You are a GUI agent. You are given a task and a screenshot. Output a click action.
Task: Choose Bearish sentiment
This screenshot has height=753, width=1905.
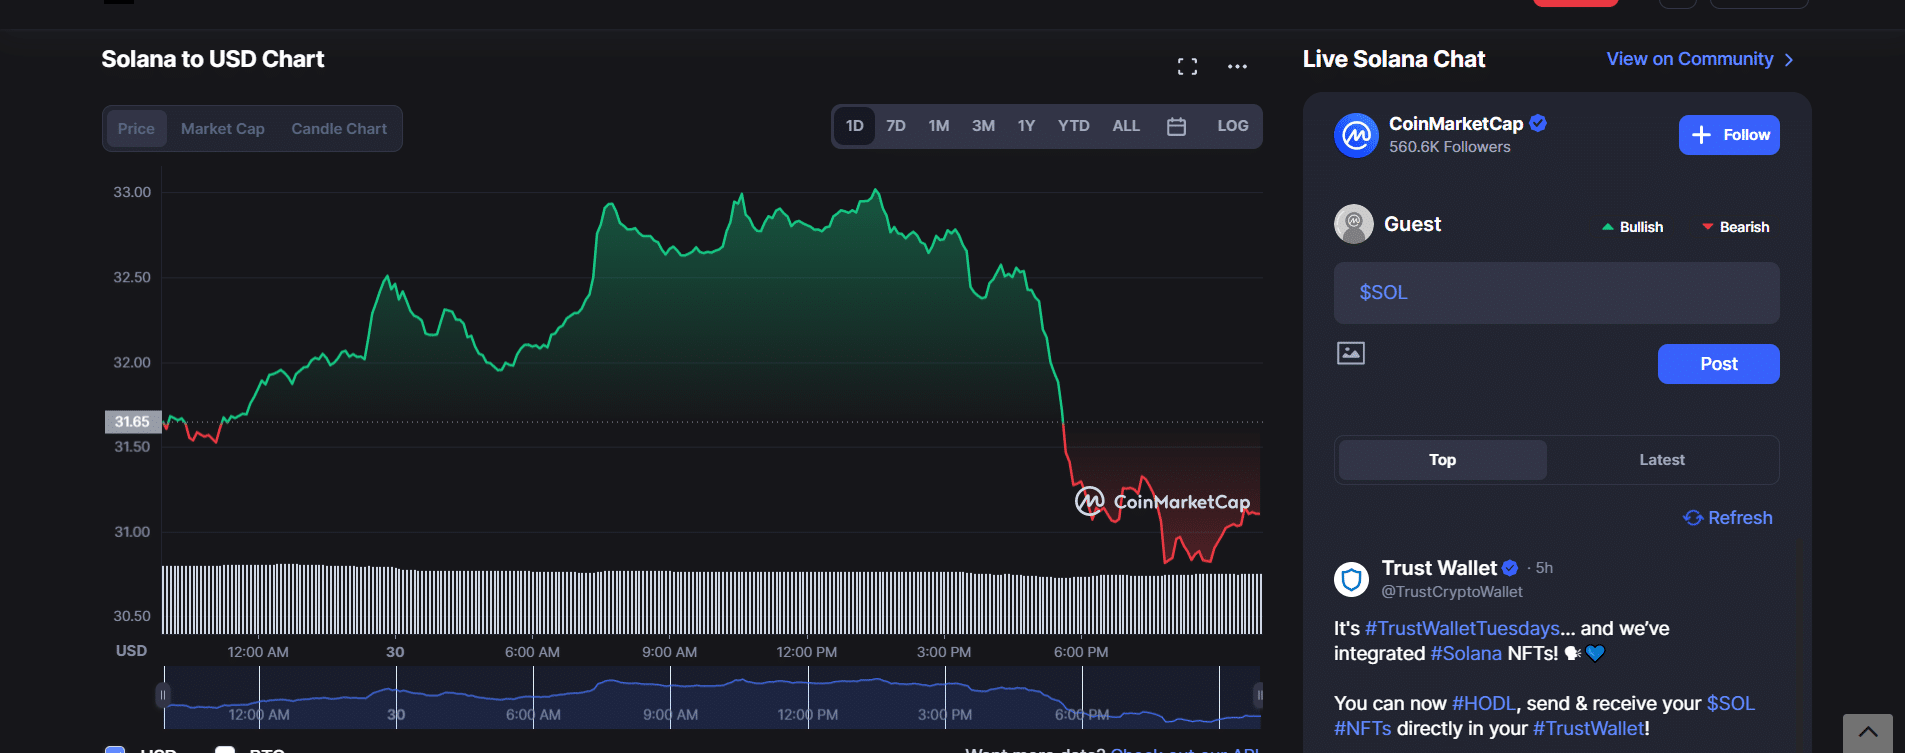tap(1736, 227)
